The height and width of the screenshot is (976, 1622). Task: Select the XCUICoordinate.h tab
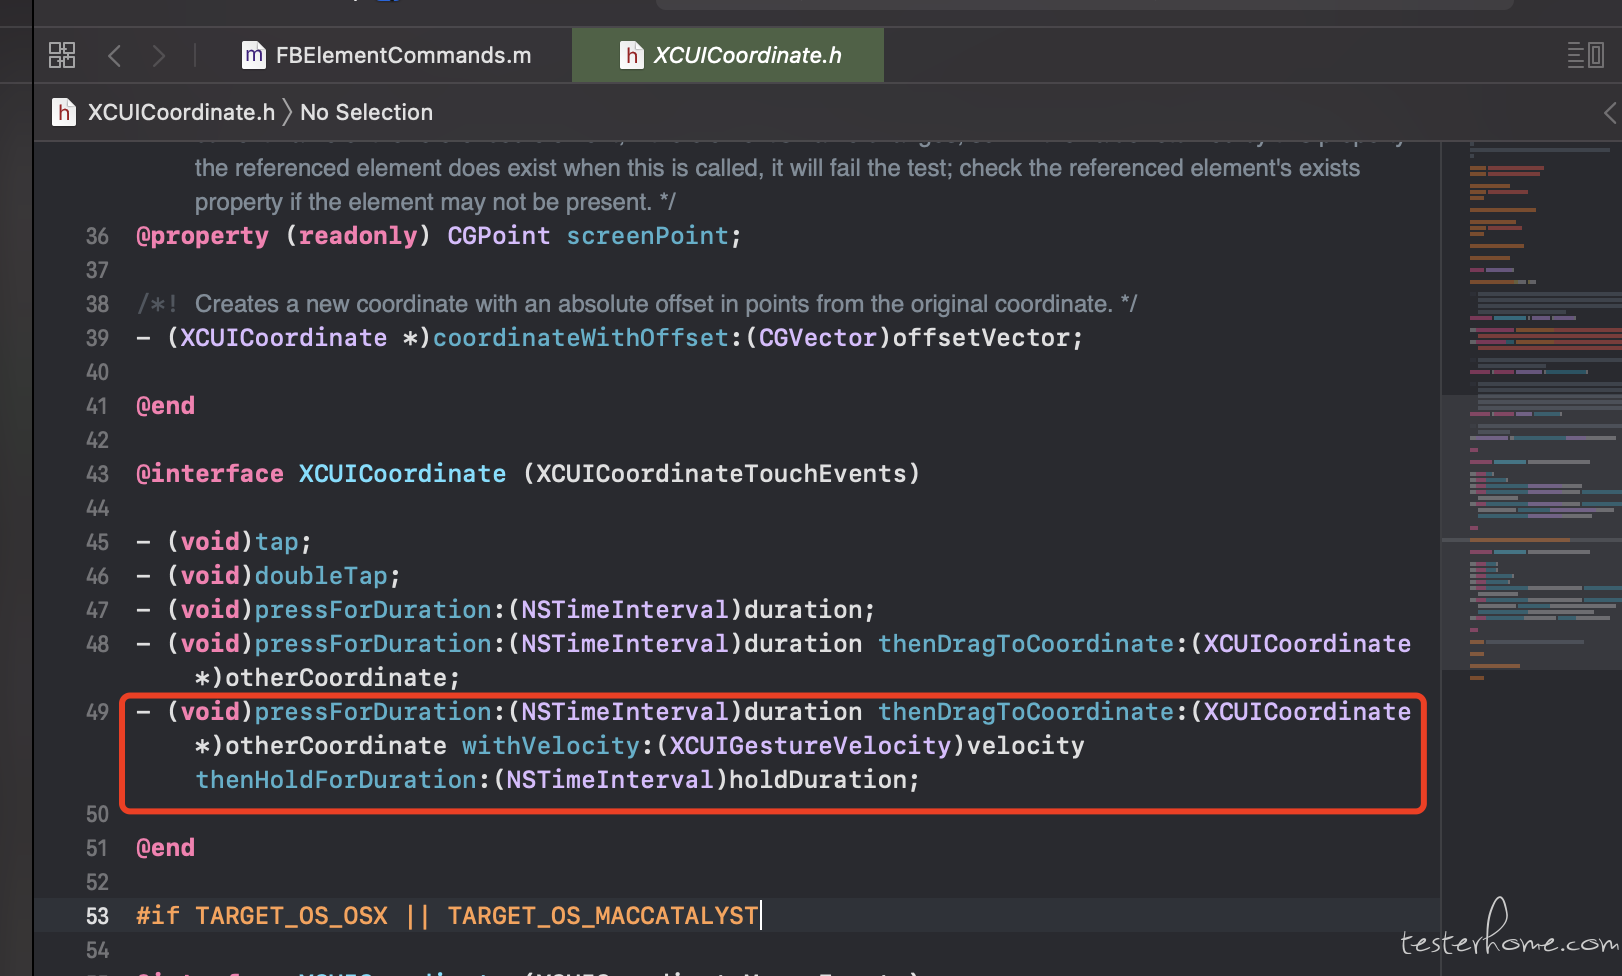pyautogui.click(x=728, y=55)
